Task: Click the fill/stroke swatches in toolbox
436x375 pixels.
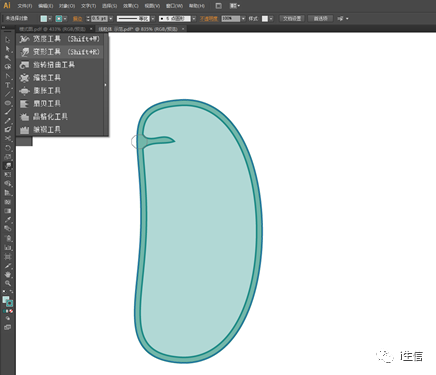Action: 8,301
